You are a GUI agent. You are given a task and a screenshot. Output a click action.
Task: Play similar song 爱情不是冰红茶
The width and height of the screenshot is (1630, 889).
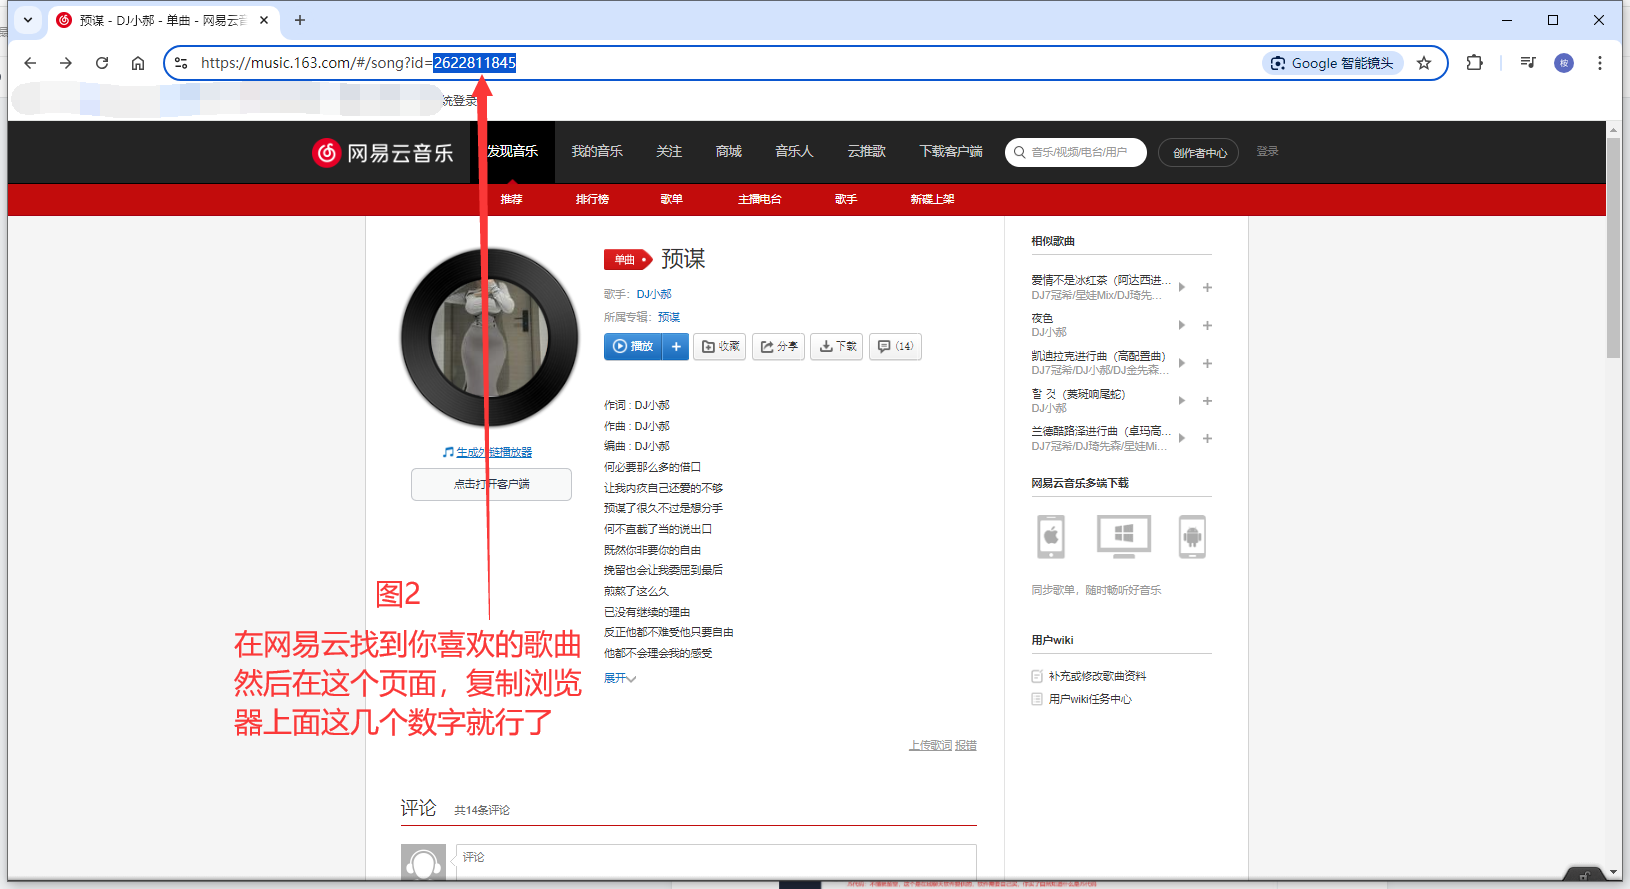(1182, 287)
